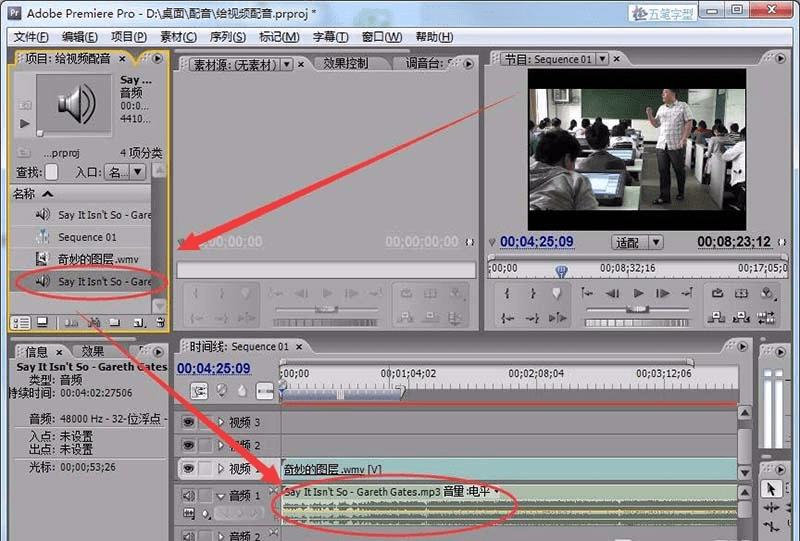Screen dimensions: 800x541
Task: Hide the 视频 3 track with eye toggle
Action: 188,423
